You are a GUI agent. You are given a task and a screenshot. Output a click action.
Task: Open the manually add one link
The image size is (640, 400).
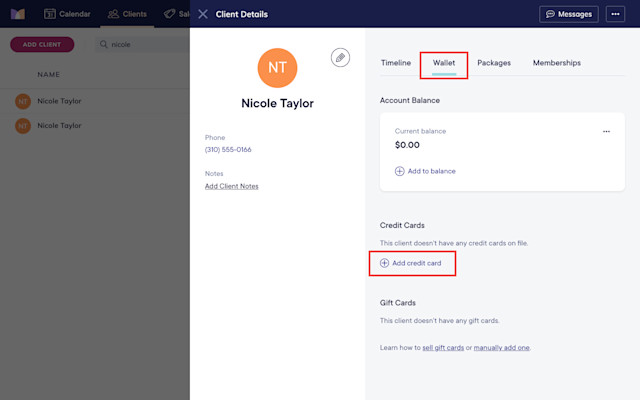pos(501,348)
